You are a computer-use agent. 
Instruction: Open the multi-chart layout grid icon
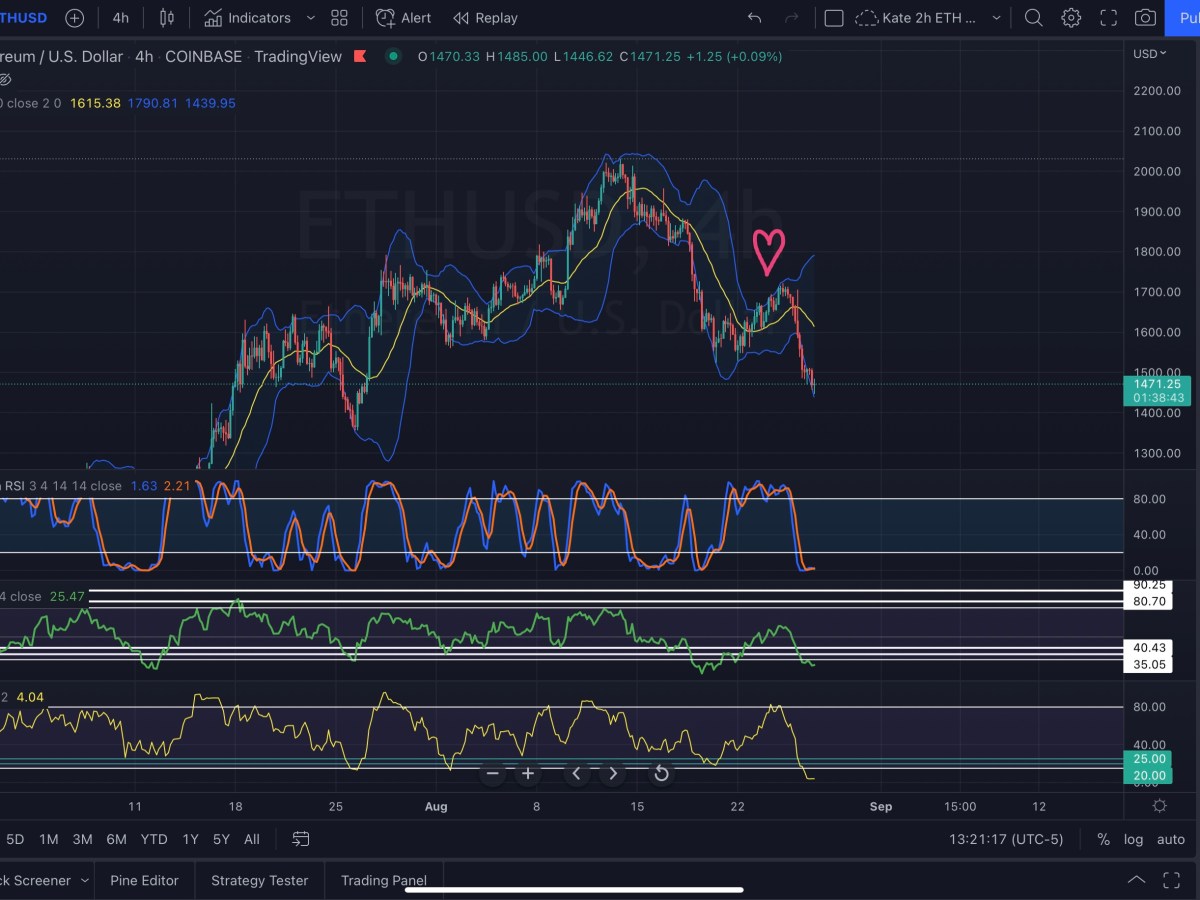[339, 17]
